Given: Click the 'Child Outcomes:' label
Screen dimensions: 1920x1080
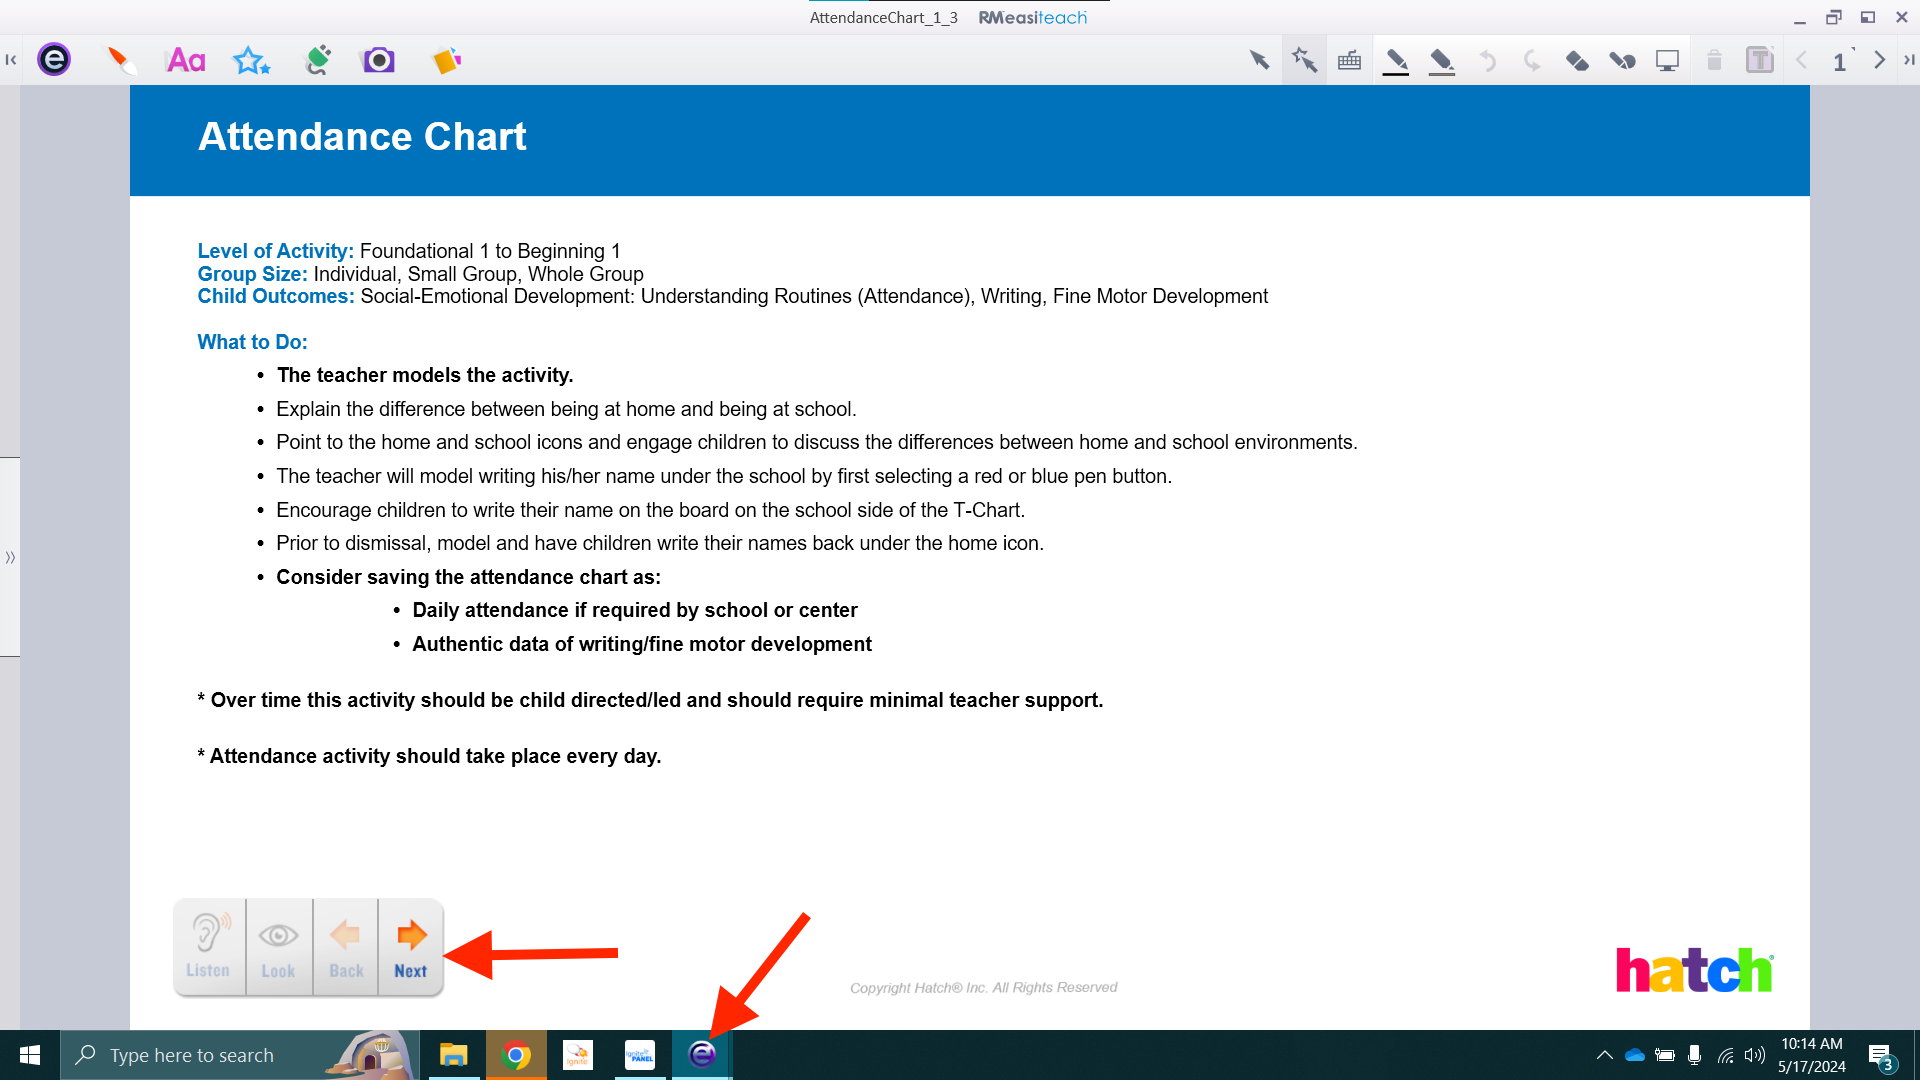Looking at the screenshot, I should pyautogui.click(x=276, y=296).
